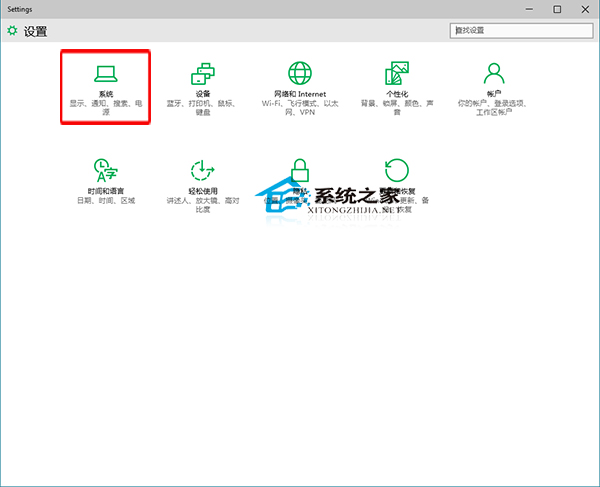
Task: Click the 轻松使用 (Ease of Access) icon
Action: [x=202, y=169]
